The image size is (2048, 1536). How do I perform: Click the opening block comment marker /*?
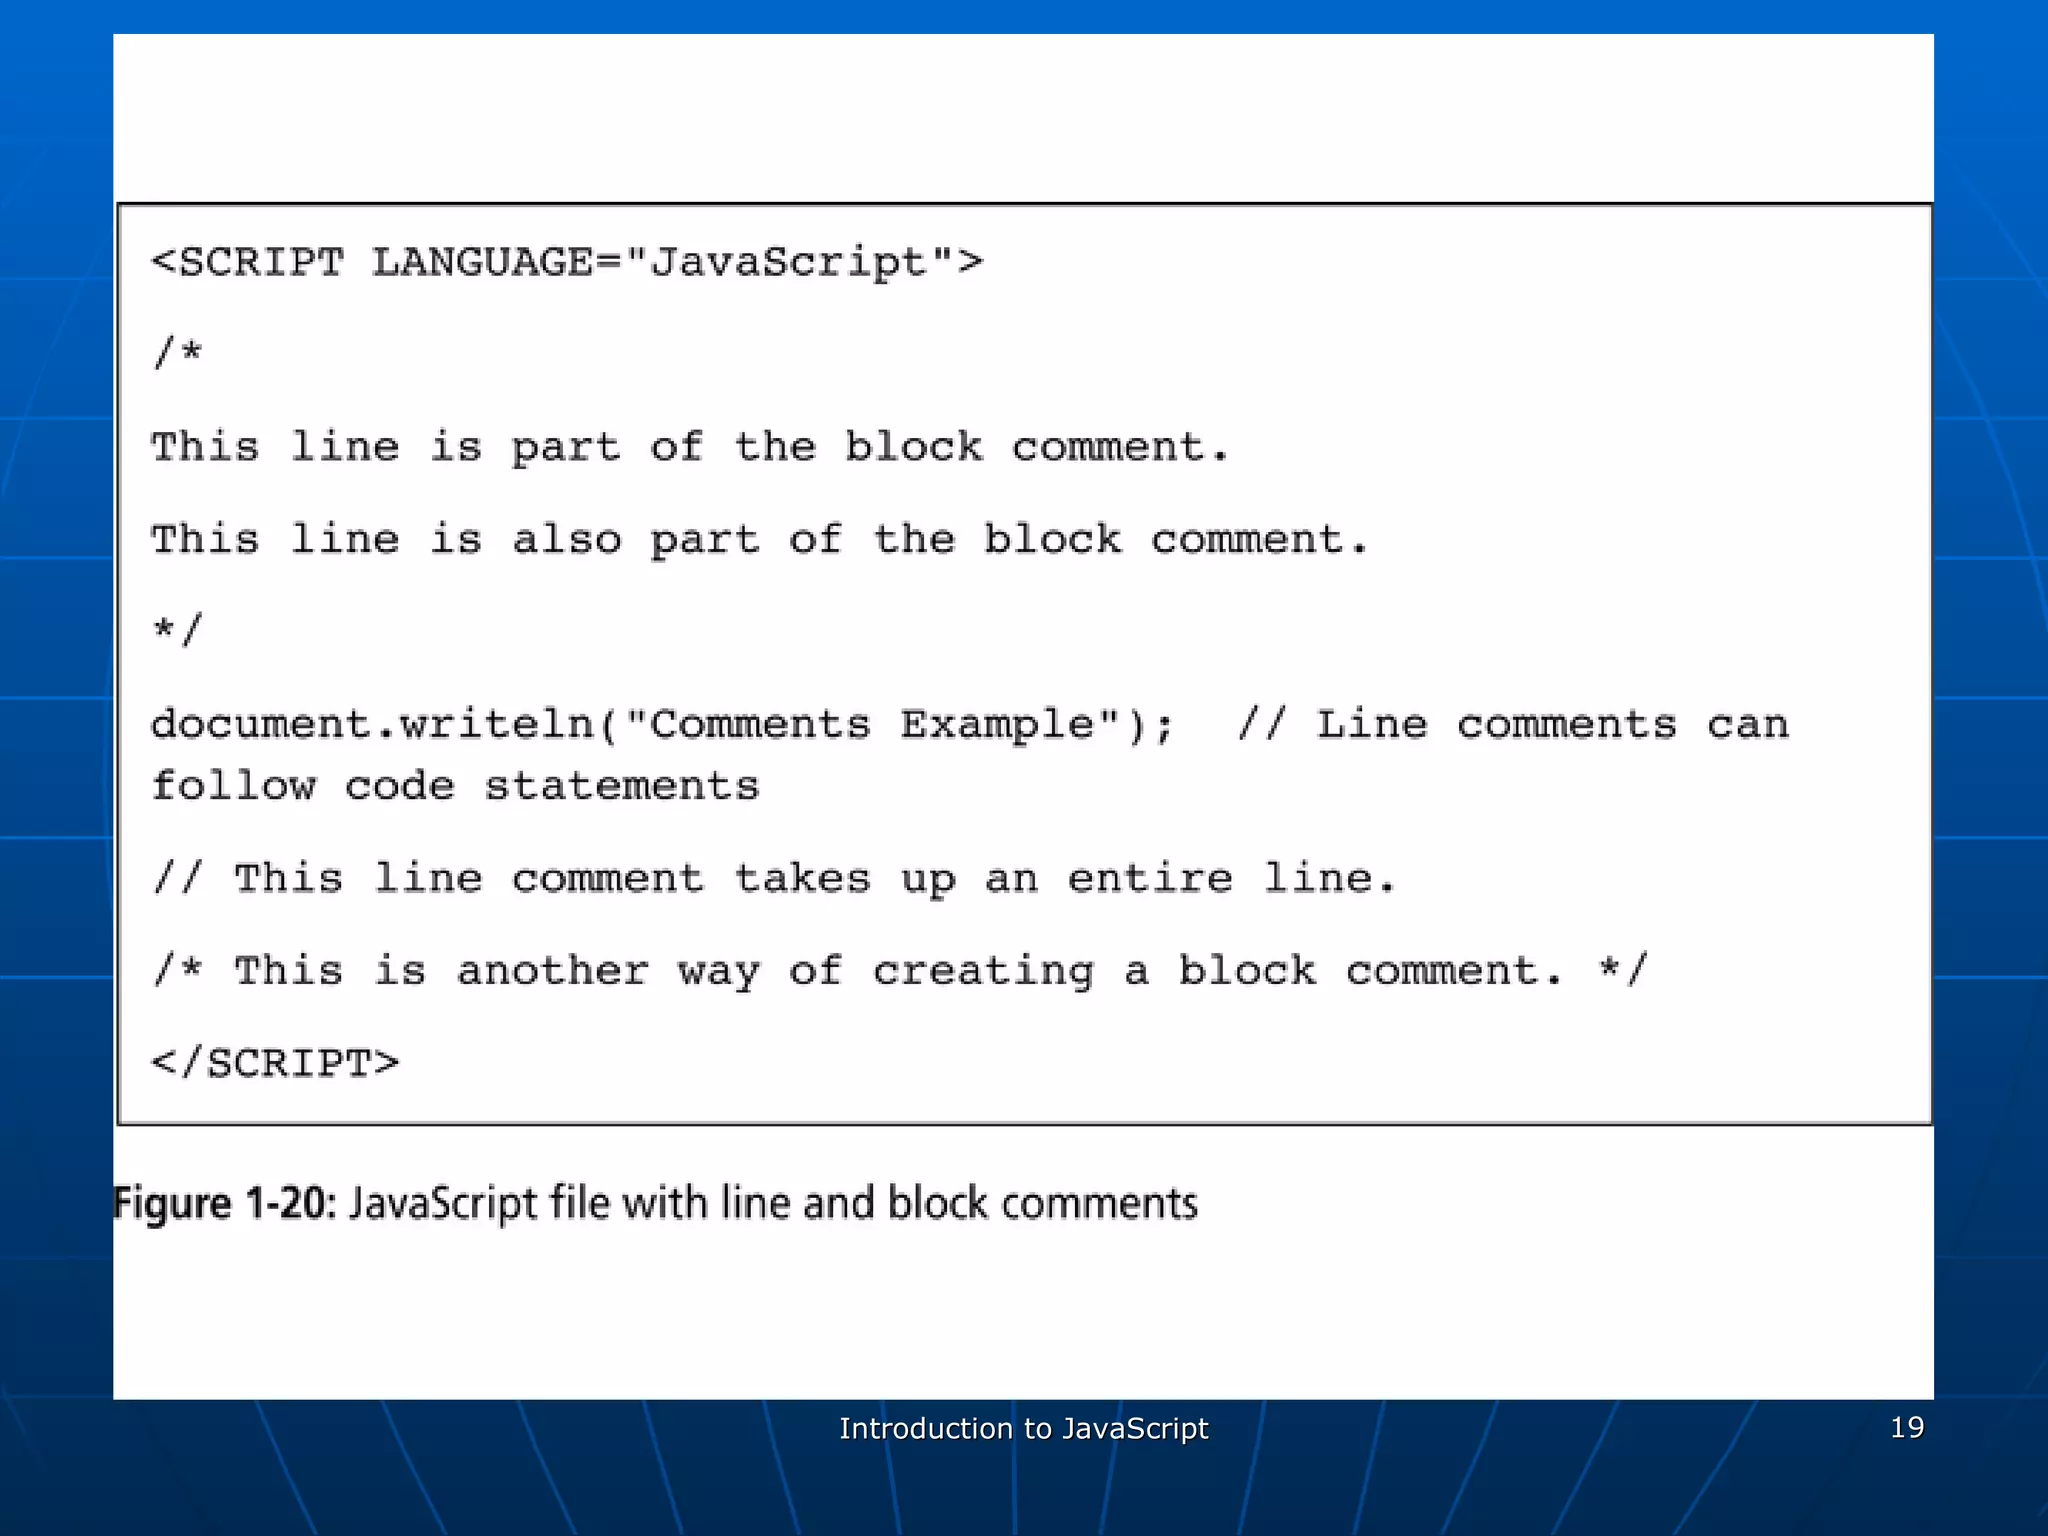177,353
